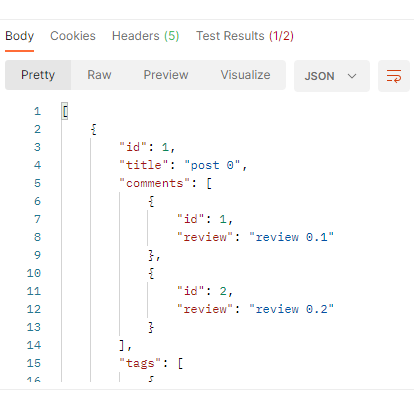
Task: Click the "id" key on line 11
Action: click(x=191, y=291)
